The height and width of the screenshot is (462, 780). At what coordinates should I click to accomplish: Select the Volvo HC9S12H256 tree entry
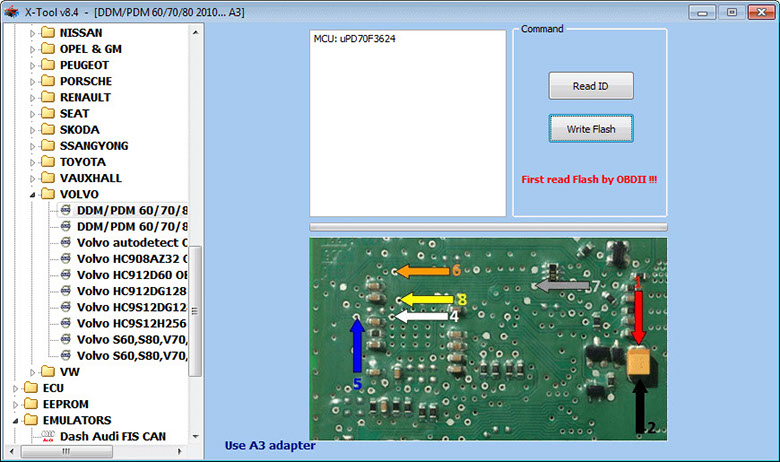(x=131, y=322)
